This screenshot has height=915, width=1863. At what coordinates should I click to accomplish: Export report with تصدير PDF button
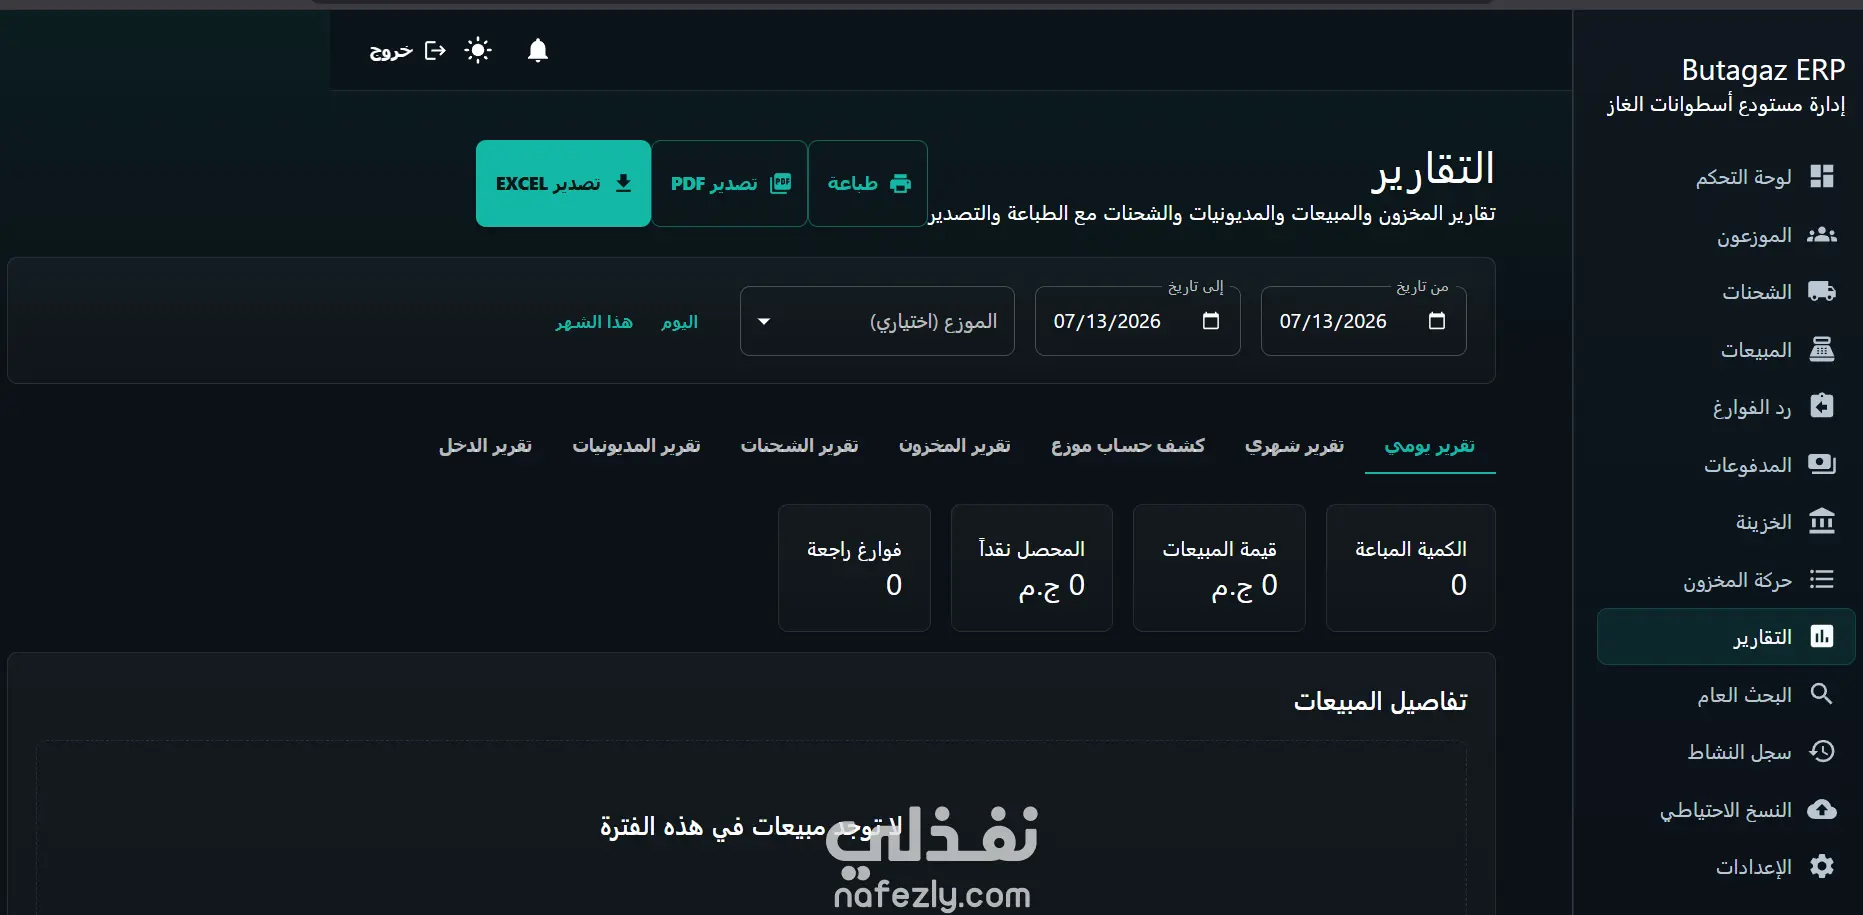(x=729, y=183)
